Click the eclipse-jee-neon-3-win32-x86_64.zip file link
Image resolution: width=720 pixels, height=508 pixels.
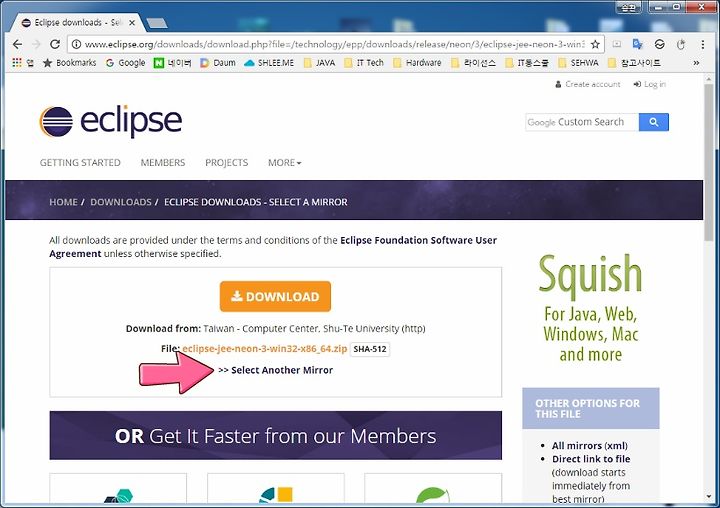264,349
